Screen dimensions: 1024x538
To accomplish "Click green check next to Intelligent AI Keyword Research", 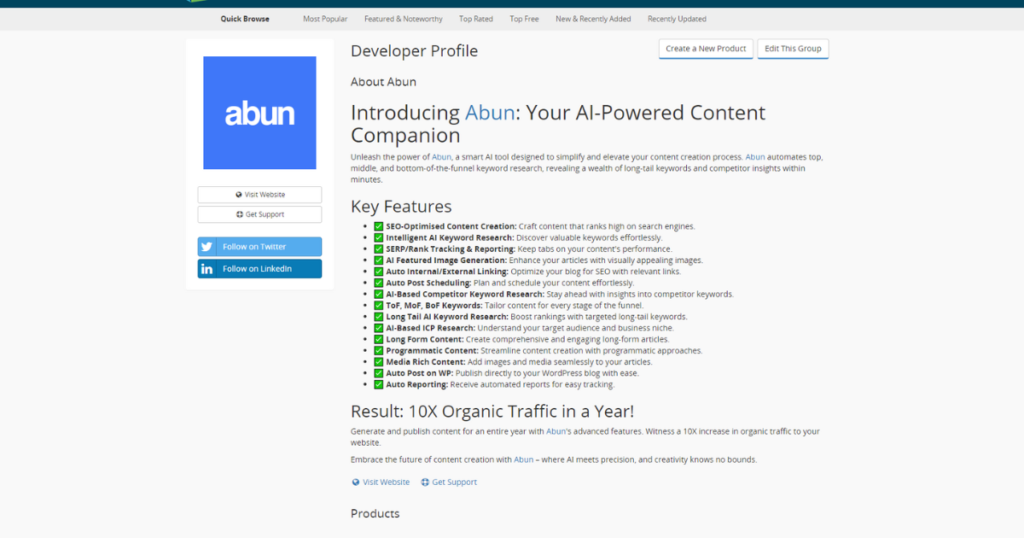I will pyautogui.click(x=378, y=238).
